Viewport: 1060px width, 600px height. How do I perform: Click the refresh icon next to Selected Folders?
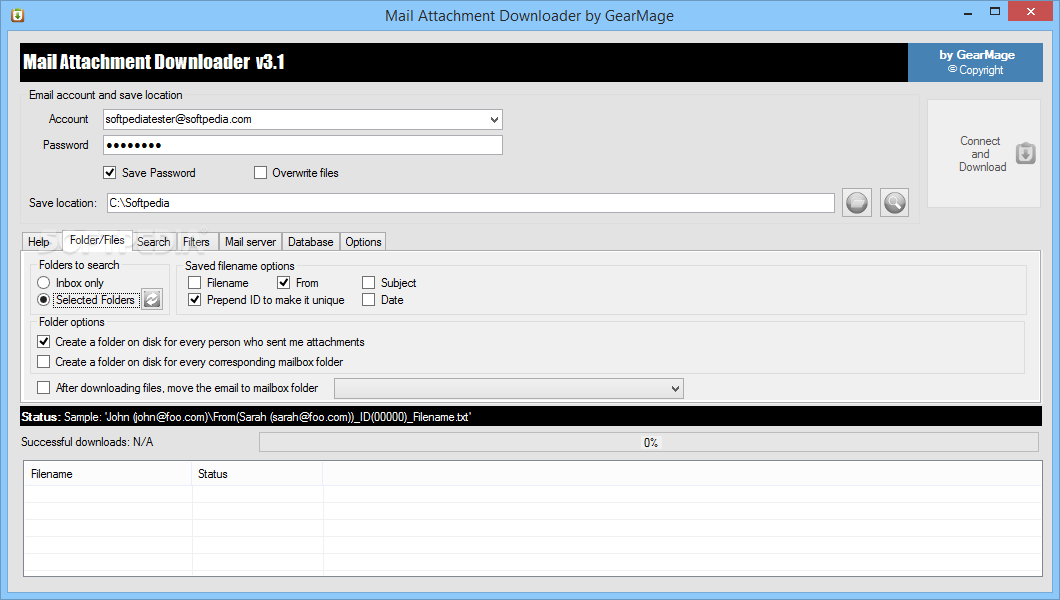coord(152,299)
